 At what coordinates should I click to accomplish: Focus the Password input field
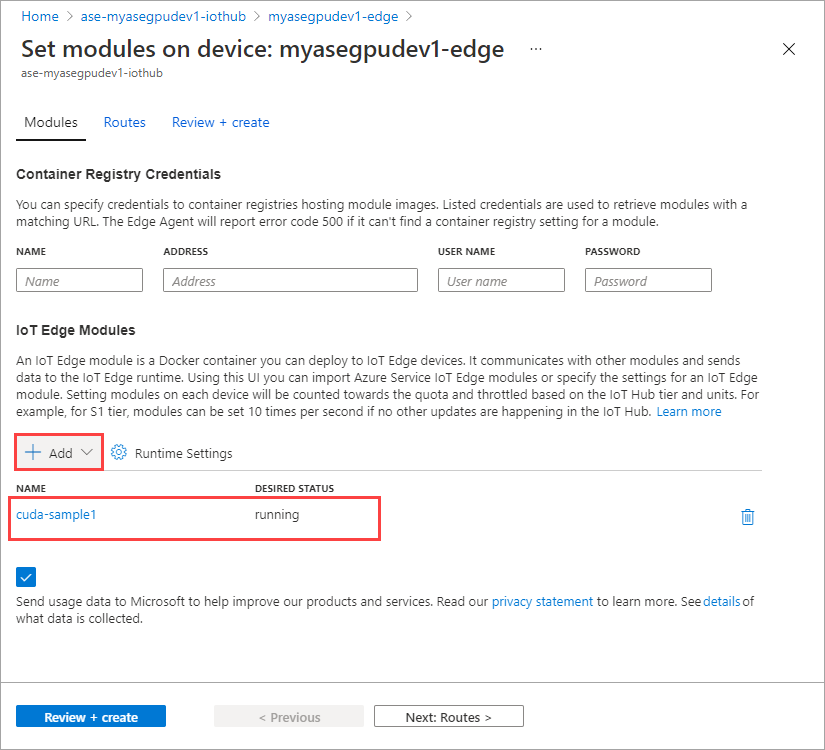pyautogui.click(x=648, y=280)
